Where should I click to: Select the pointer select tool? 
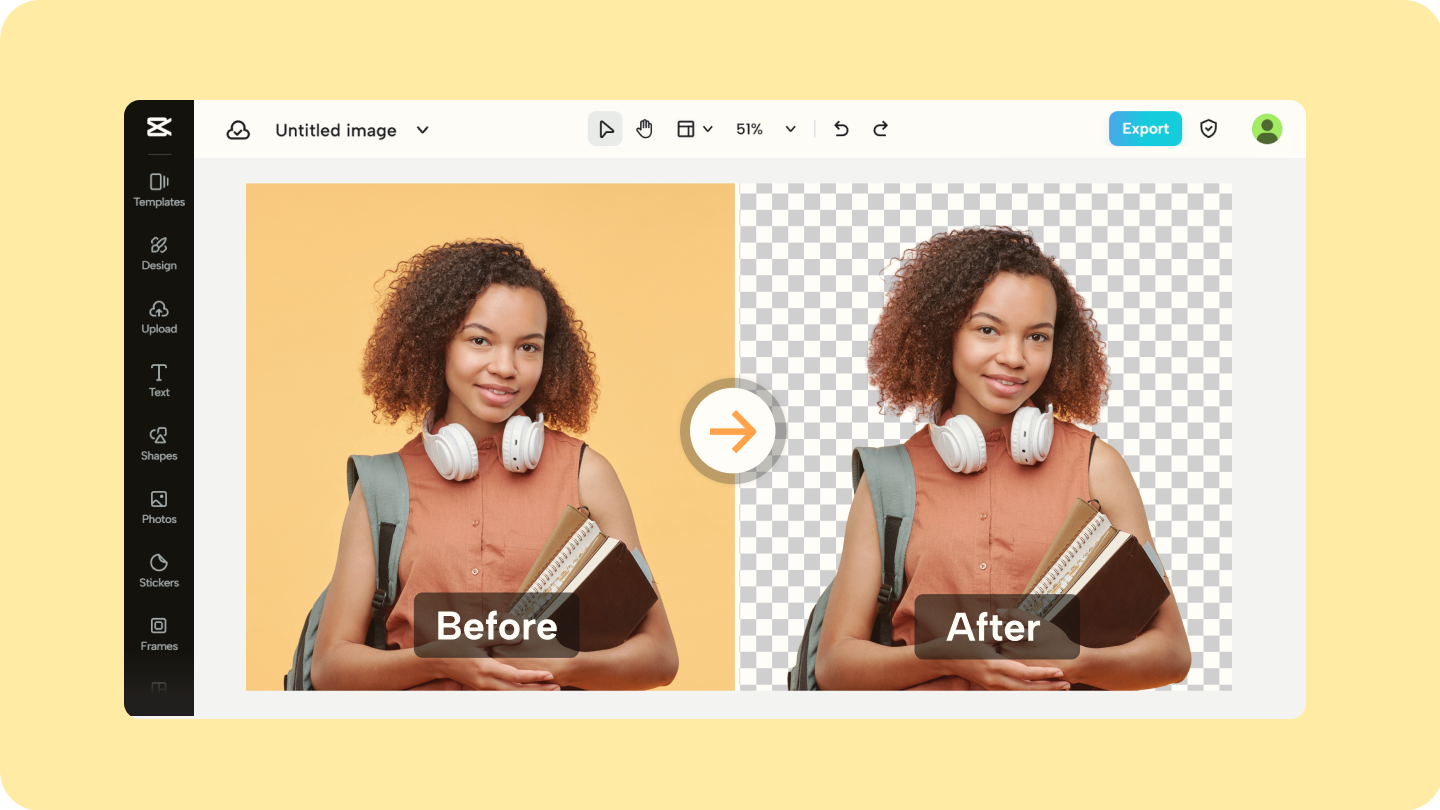[x=605, y=129]
